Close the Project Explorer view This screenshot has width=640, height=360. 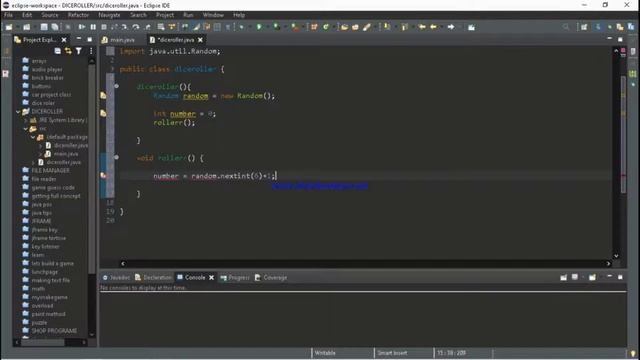[x=64, y=40]
